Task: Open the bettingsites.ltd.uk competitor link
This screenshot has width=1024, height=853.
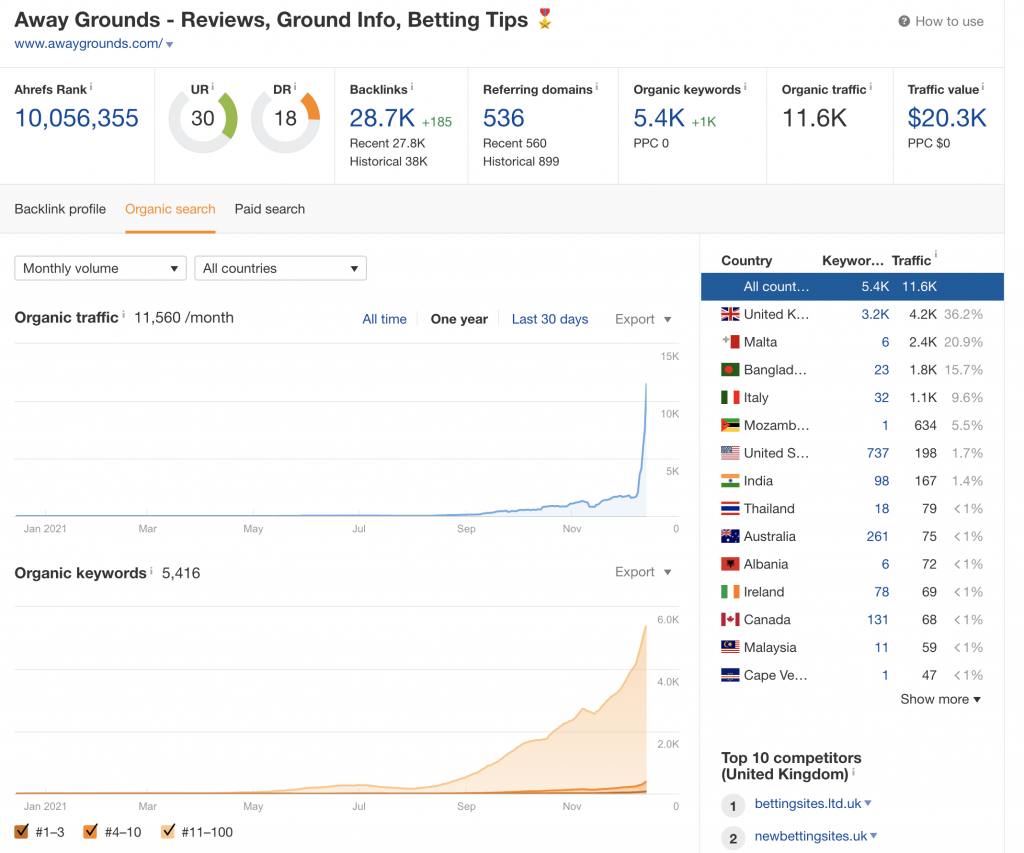Action: pos(808,803)
